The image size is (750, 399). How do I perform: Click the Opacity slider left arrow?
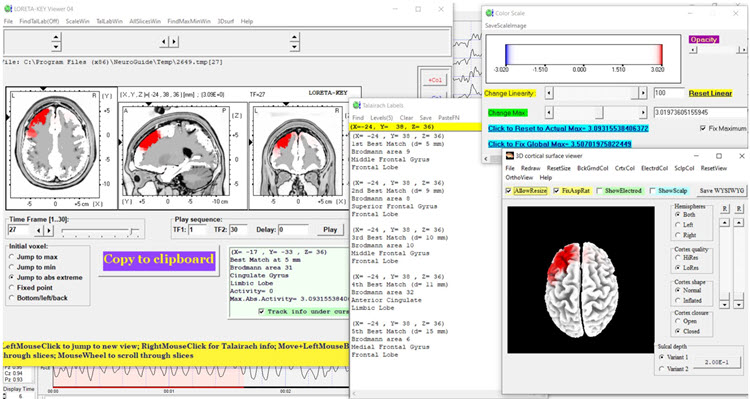[693, 49]
